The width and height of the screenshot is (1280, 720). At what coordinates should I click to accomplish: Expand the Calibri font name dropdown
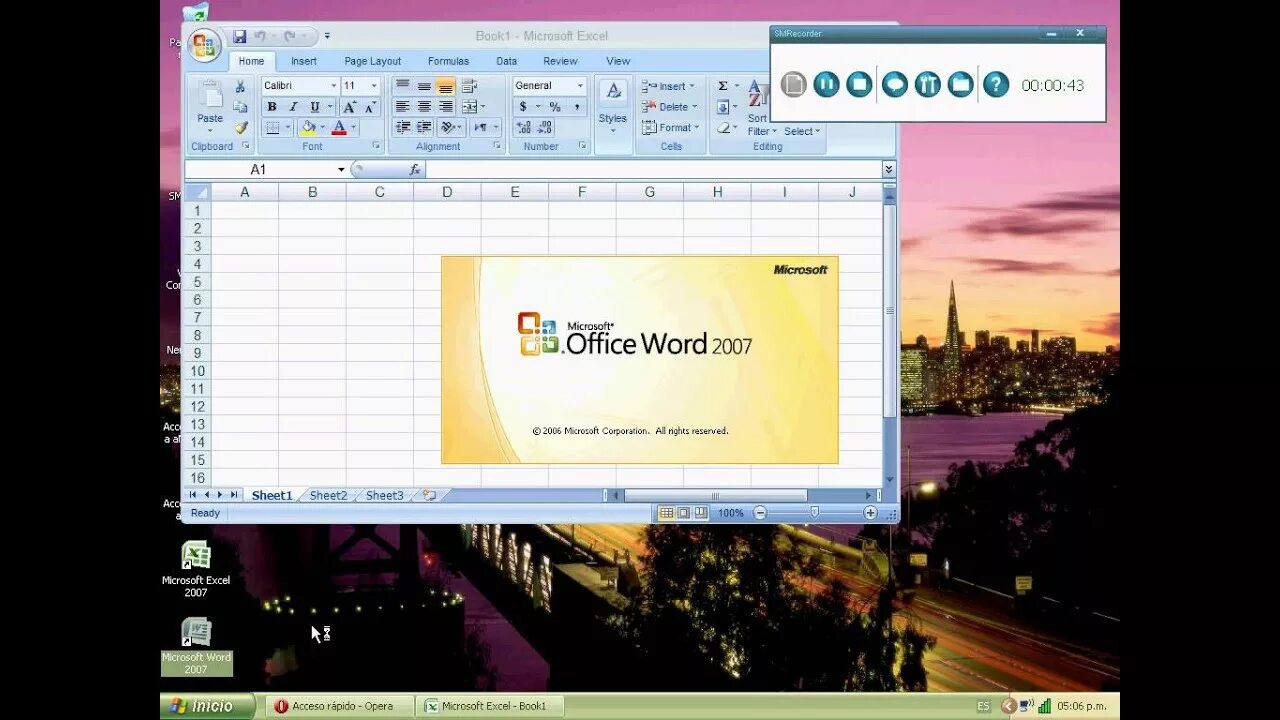pos(334,86)
